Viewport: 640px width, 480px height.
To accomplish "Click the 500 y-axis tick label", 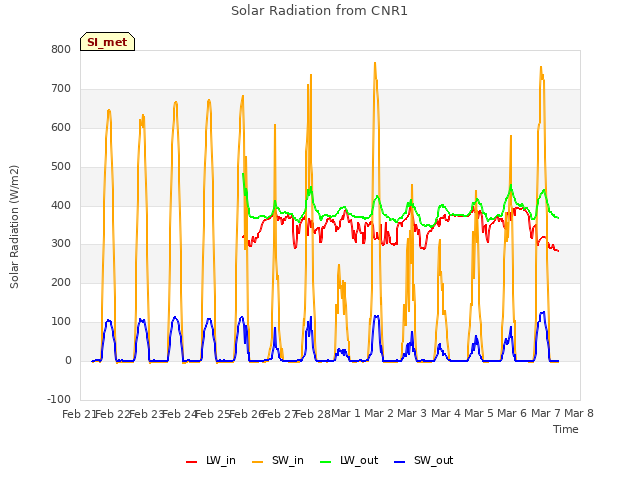I will click(61, 167).
